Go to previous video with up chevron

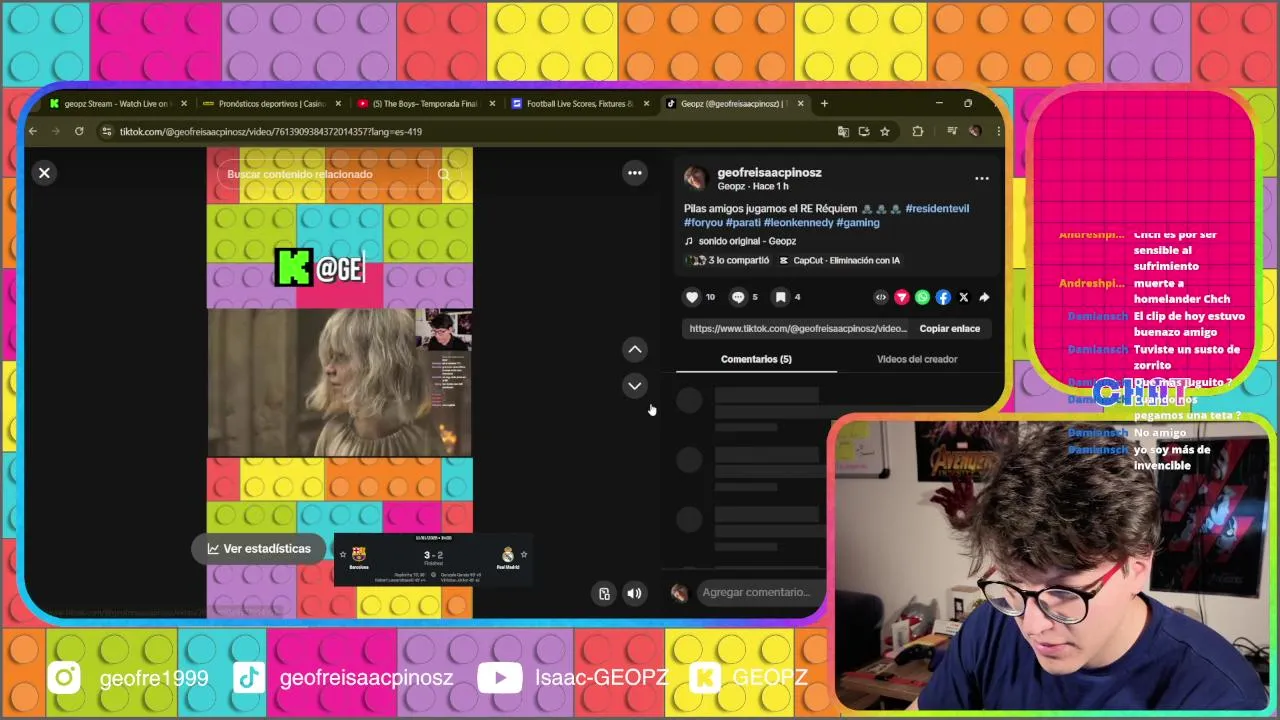(x=634, y=349)
